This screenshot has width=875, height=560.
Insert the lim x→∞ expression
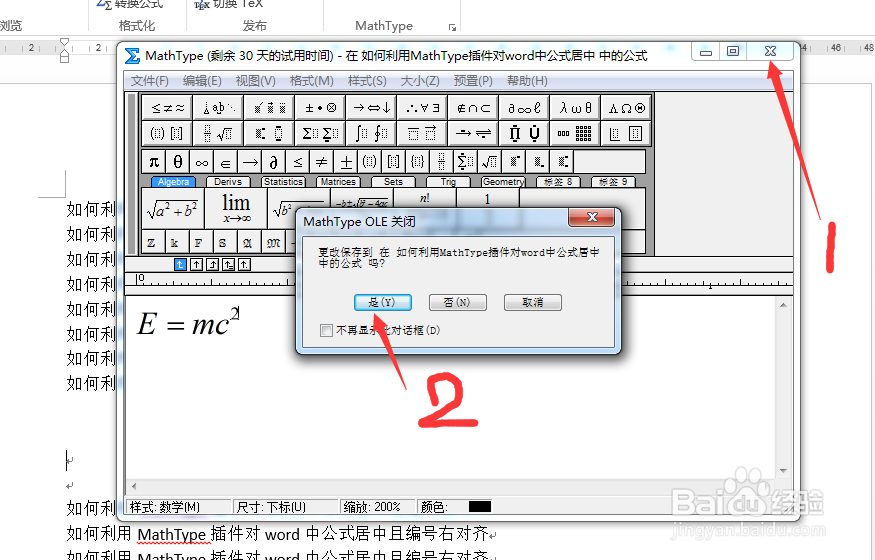235,209
